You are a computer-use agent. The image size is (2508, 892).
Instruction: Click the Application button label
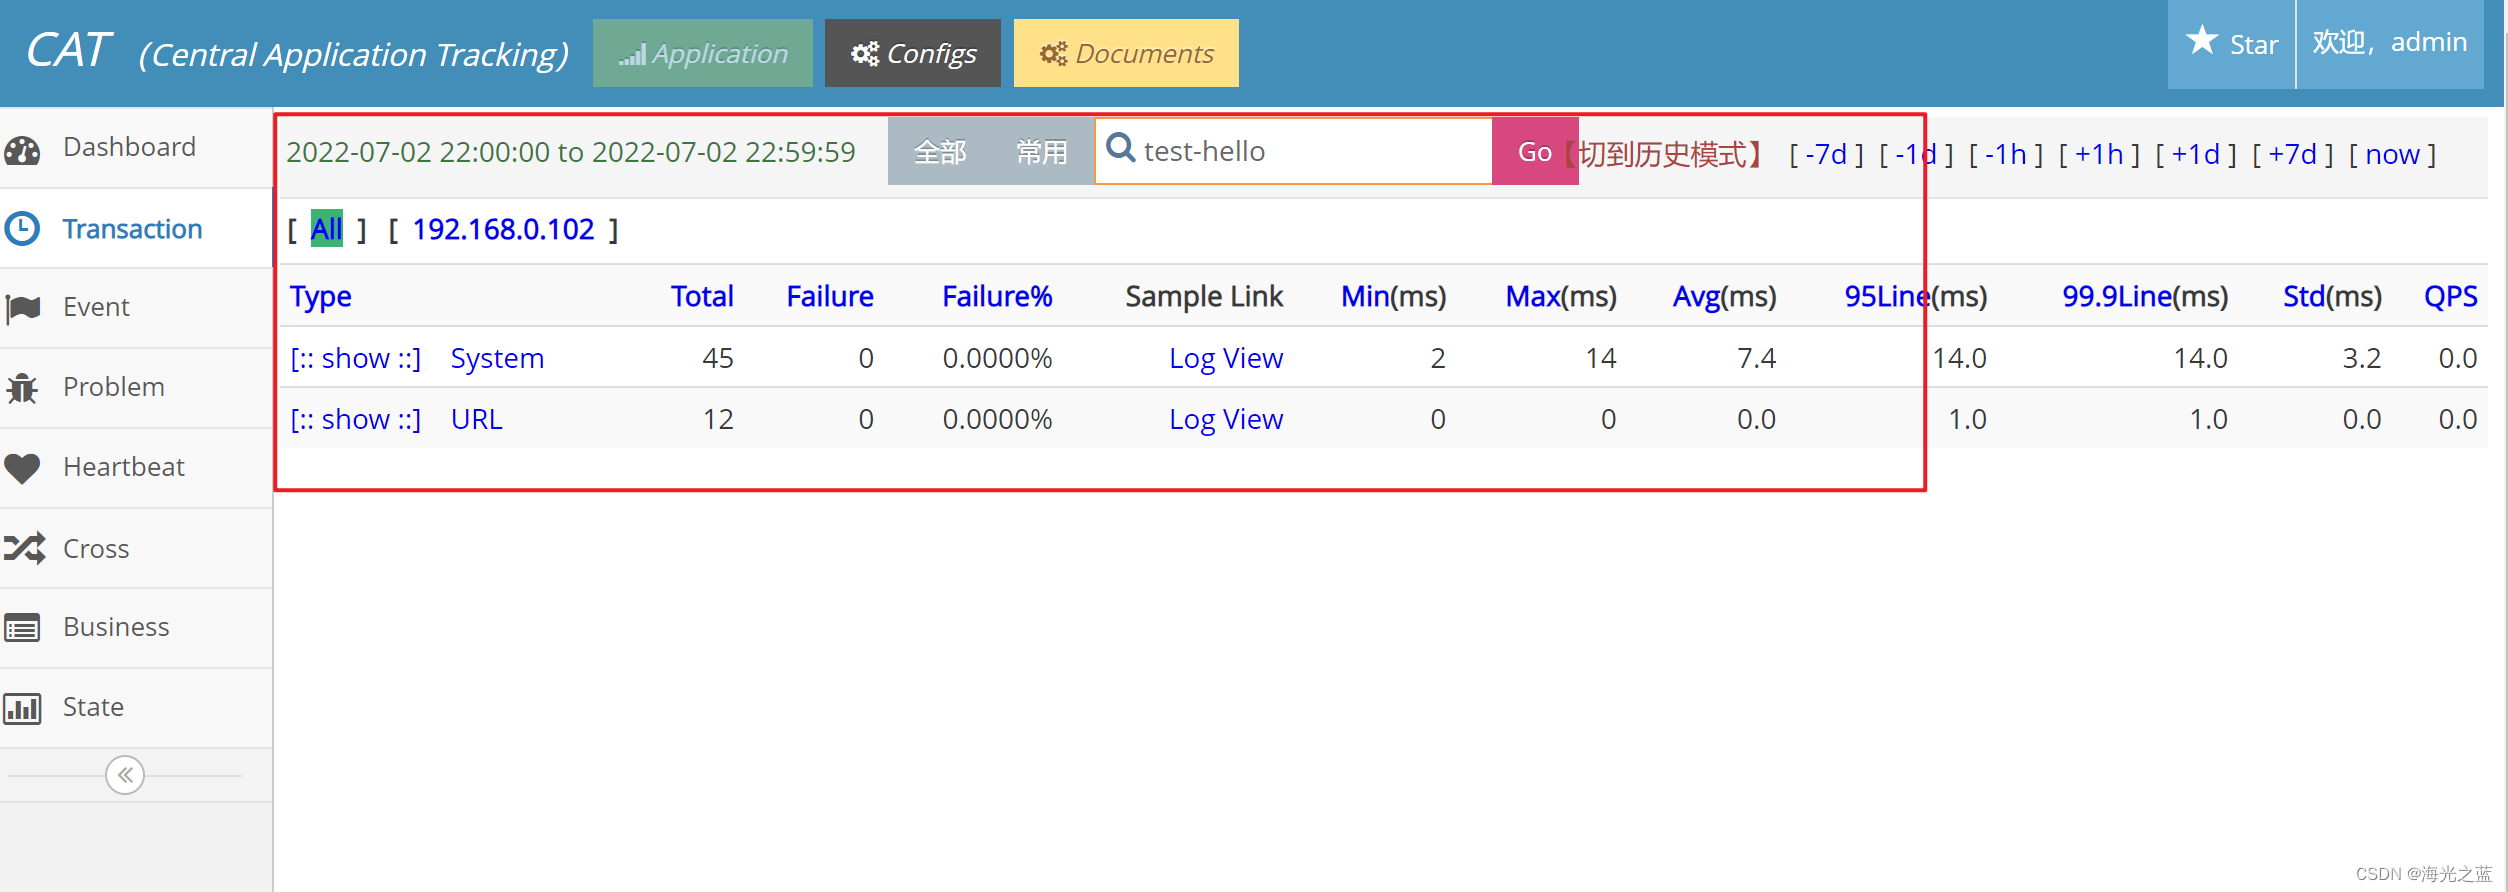coord(720,54)
